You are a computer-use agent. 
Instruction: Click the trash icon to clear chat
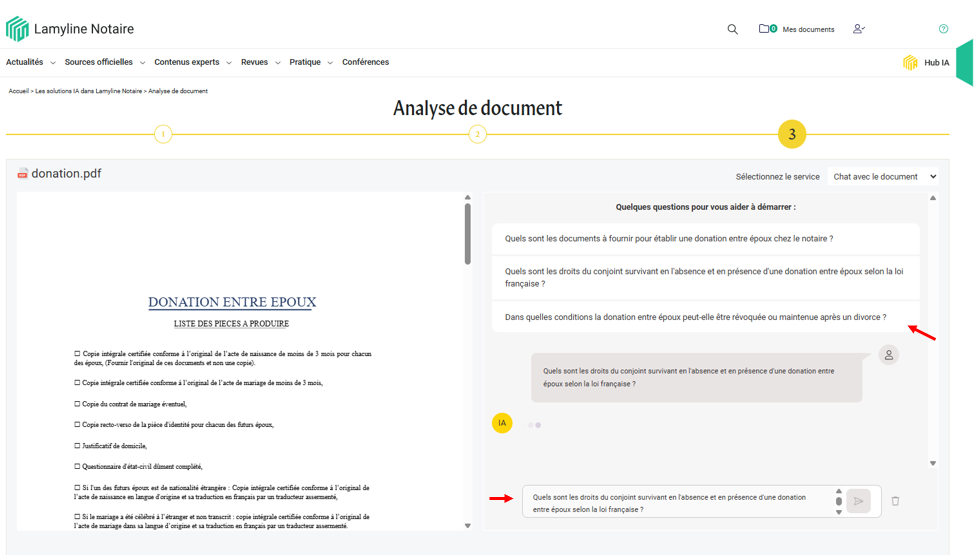[895, 501]
